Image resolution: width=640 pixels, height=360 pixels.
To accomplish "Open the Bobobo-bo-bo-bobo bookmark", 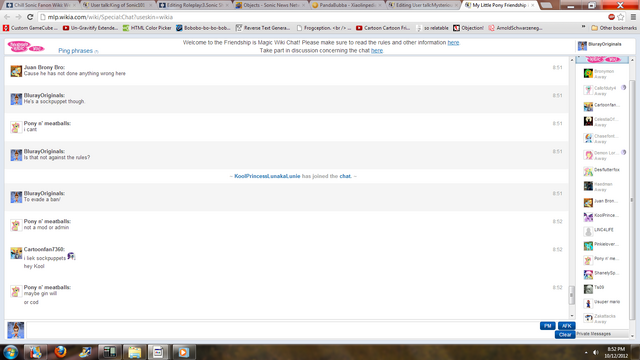I will 203,28.
